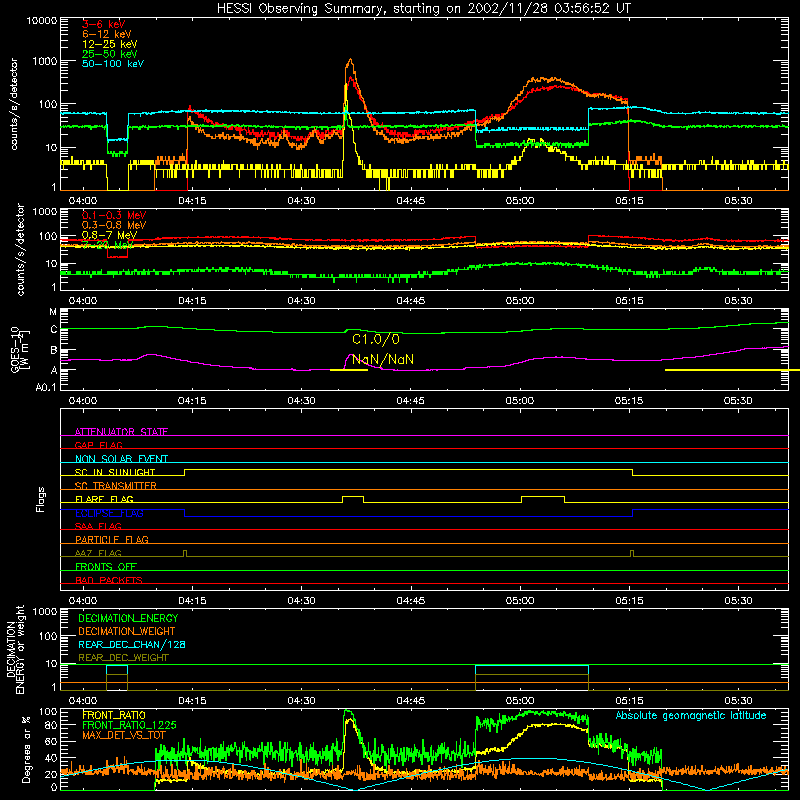The height and width of the screenshot is (800, 800).
Task: Click the 6-12 keV flare peak near 04:37
Action: (350, 61)
